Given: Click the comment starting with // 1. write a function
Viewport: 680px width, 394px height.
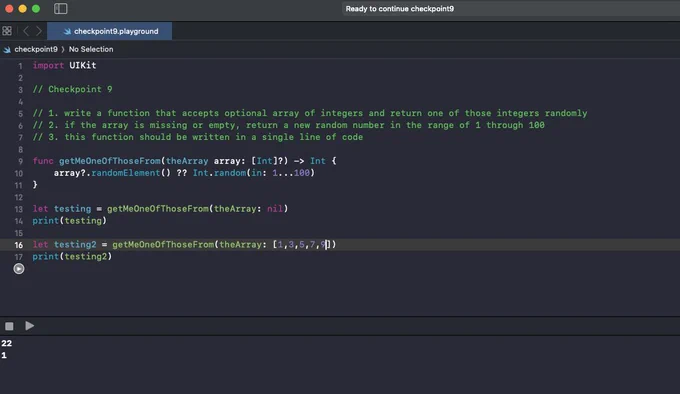Looking at the screenshot, I should coord(310,113).
